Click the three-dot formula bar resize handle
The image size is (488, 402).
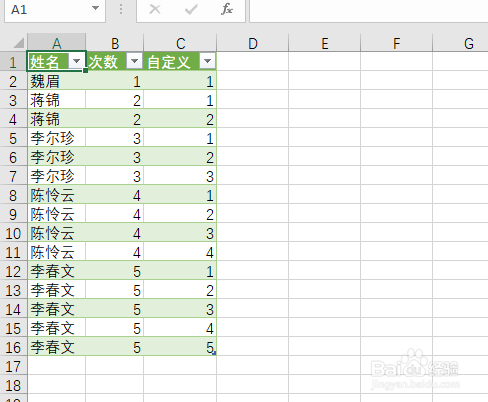tap(121, 9)
